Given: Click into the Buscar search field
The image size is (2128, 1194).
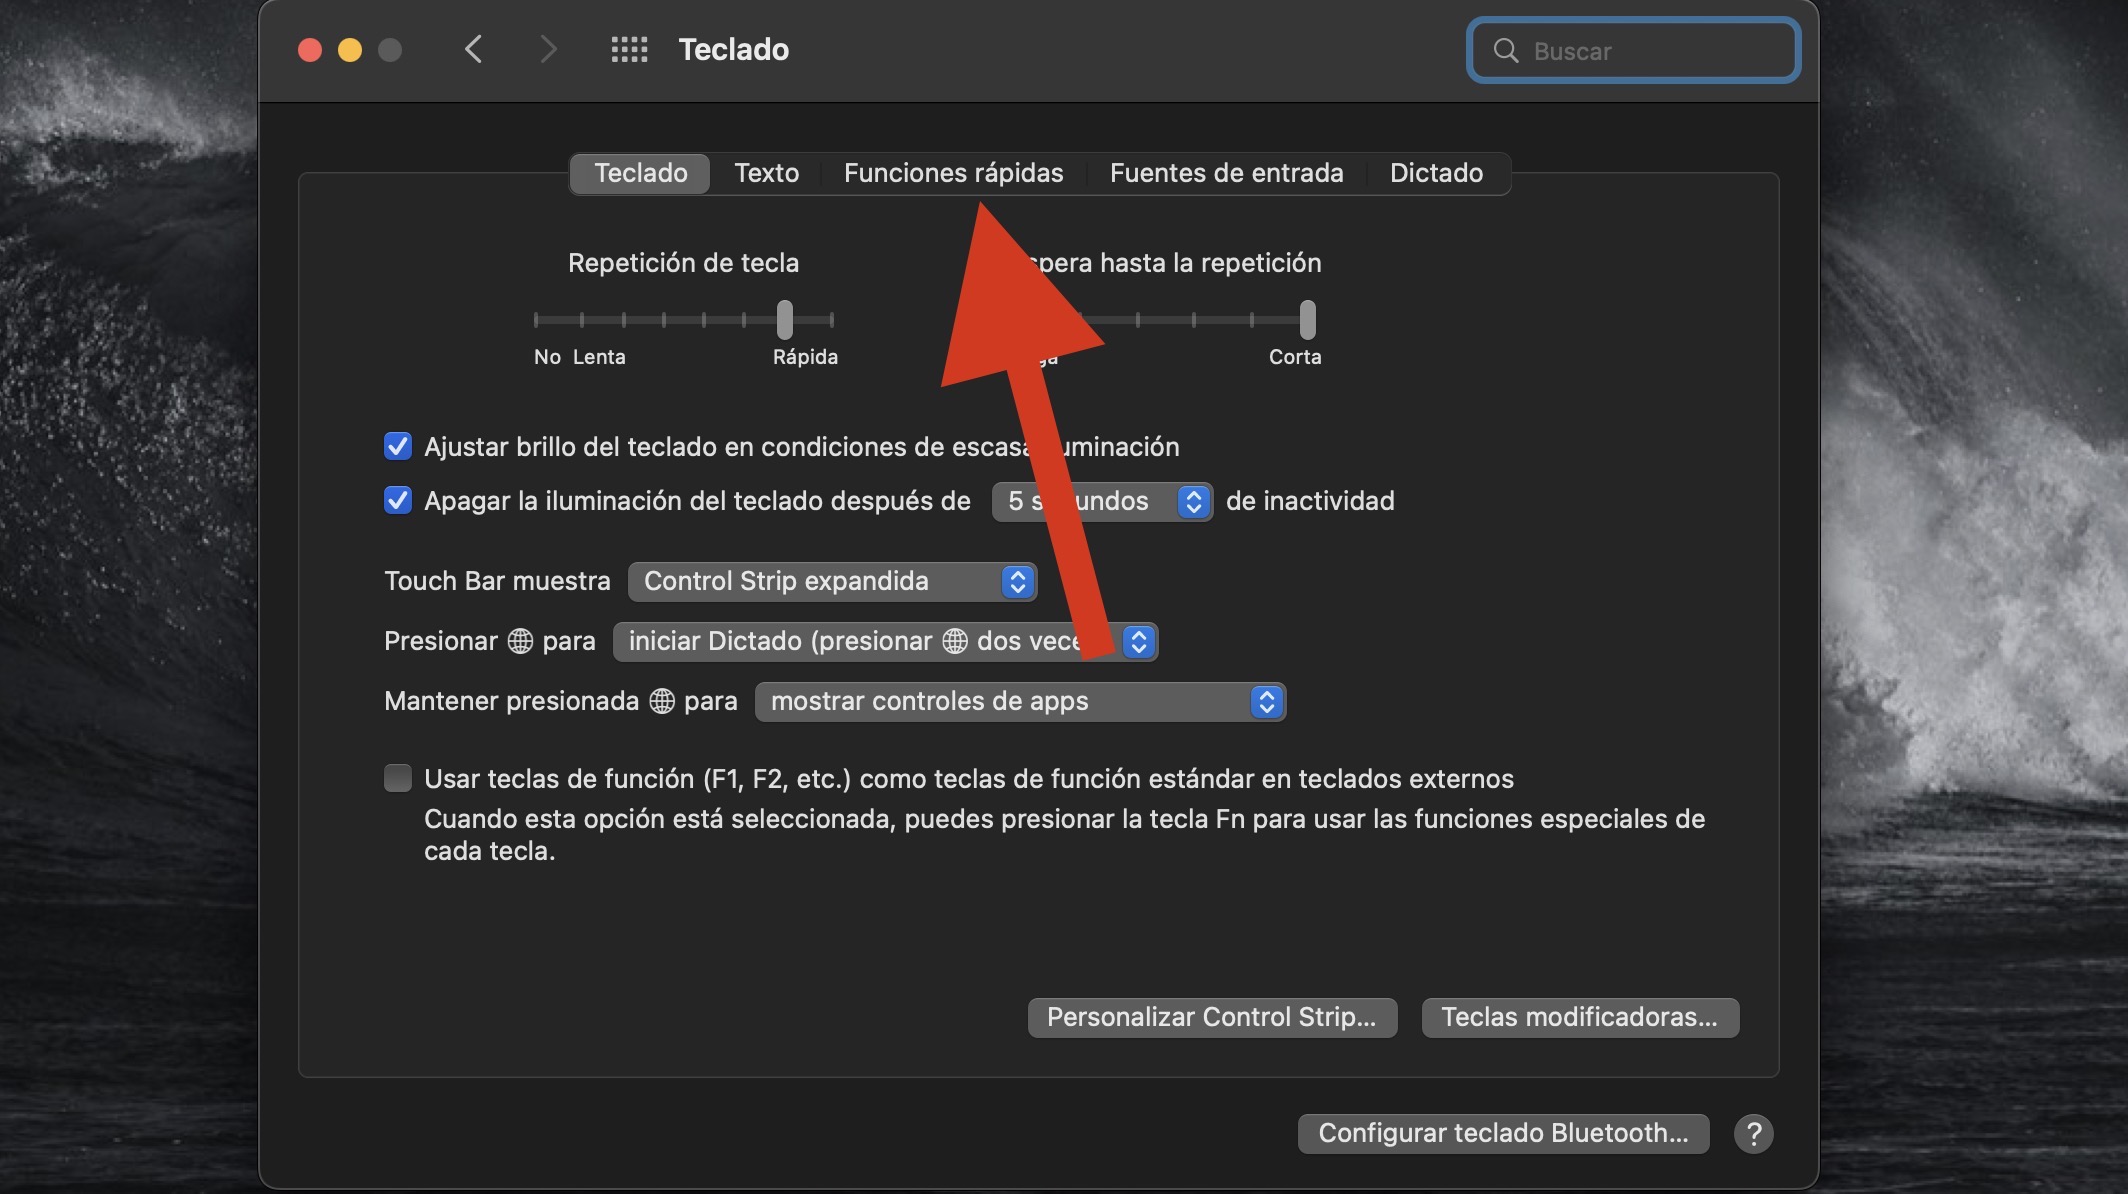Looking at the screenshot, I should [1650, 51].
